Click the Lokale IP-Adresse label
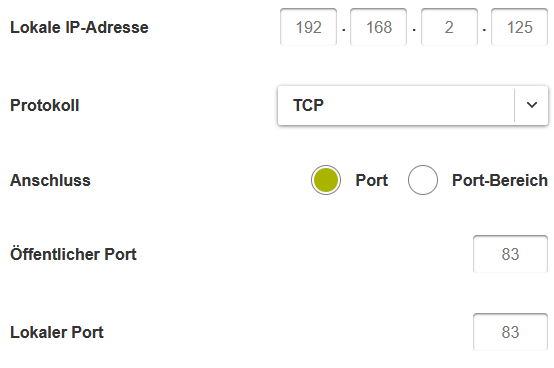554x368 pixels. coord(79,27)
